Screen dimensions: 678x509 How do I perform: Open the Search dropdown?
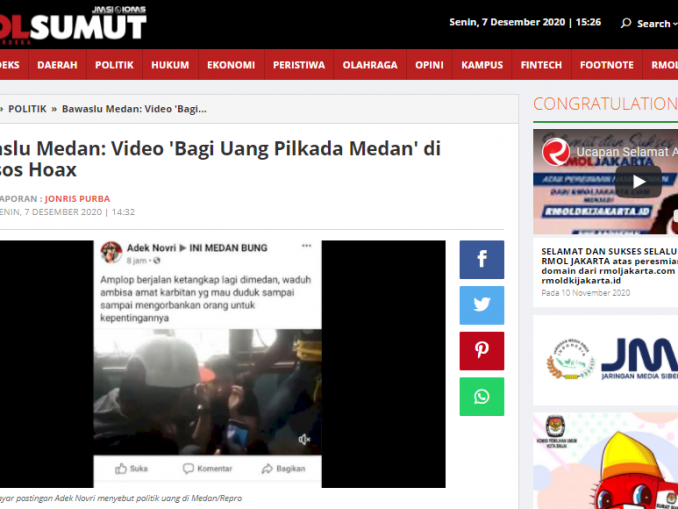tap(656, 23)
